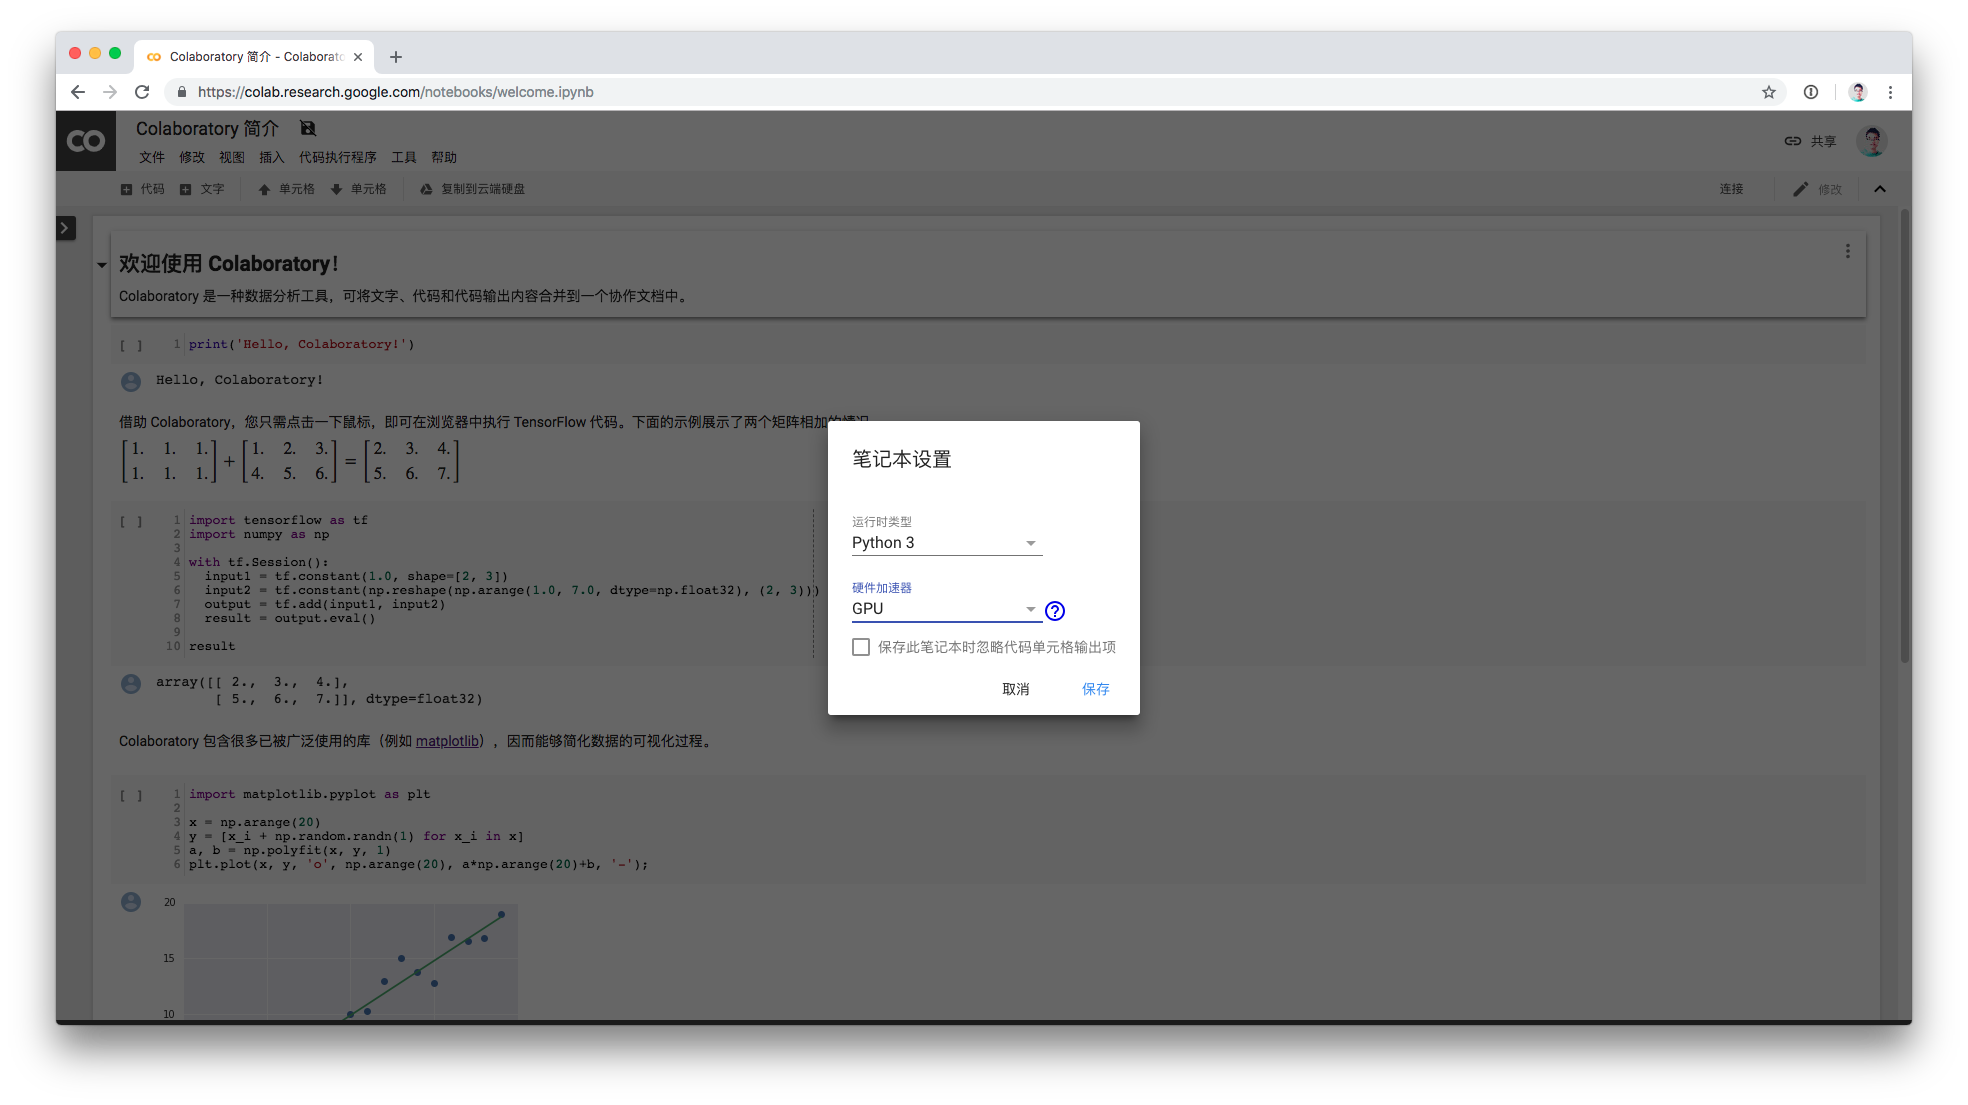This screenshot has height=1105, width=1968.
Task: Open the 工具 menu
Action: (x=403, y=157)
